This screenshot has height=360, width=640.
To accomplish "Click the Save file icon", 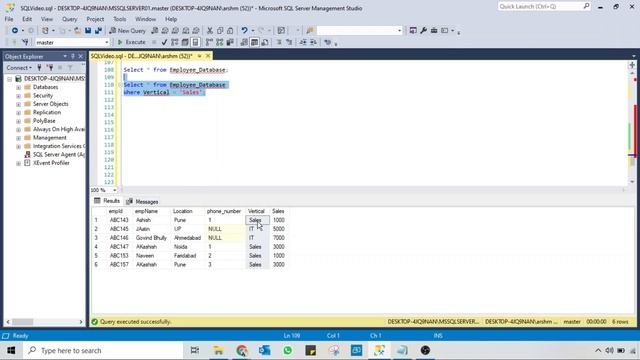I will click(88, 31).
